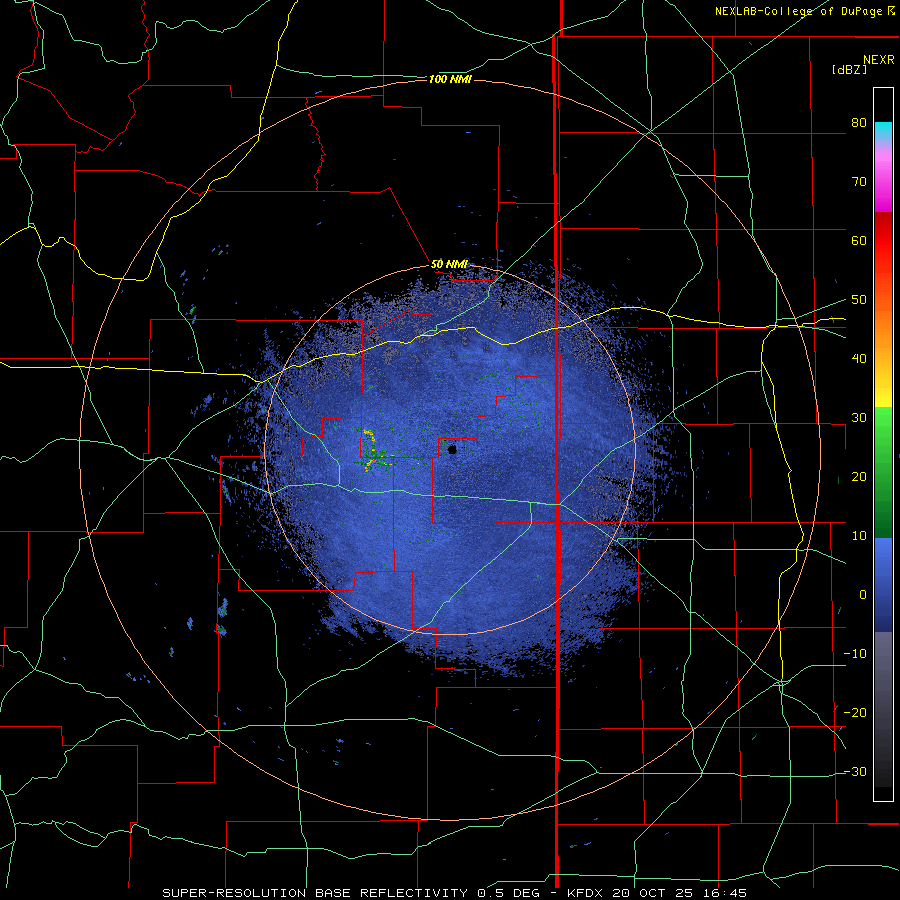The height and width of the screenshot is (900, 900).
Task: Click the 100 NMI range ring label
Action: (x=450, y=79)
